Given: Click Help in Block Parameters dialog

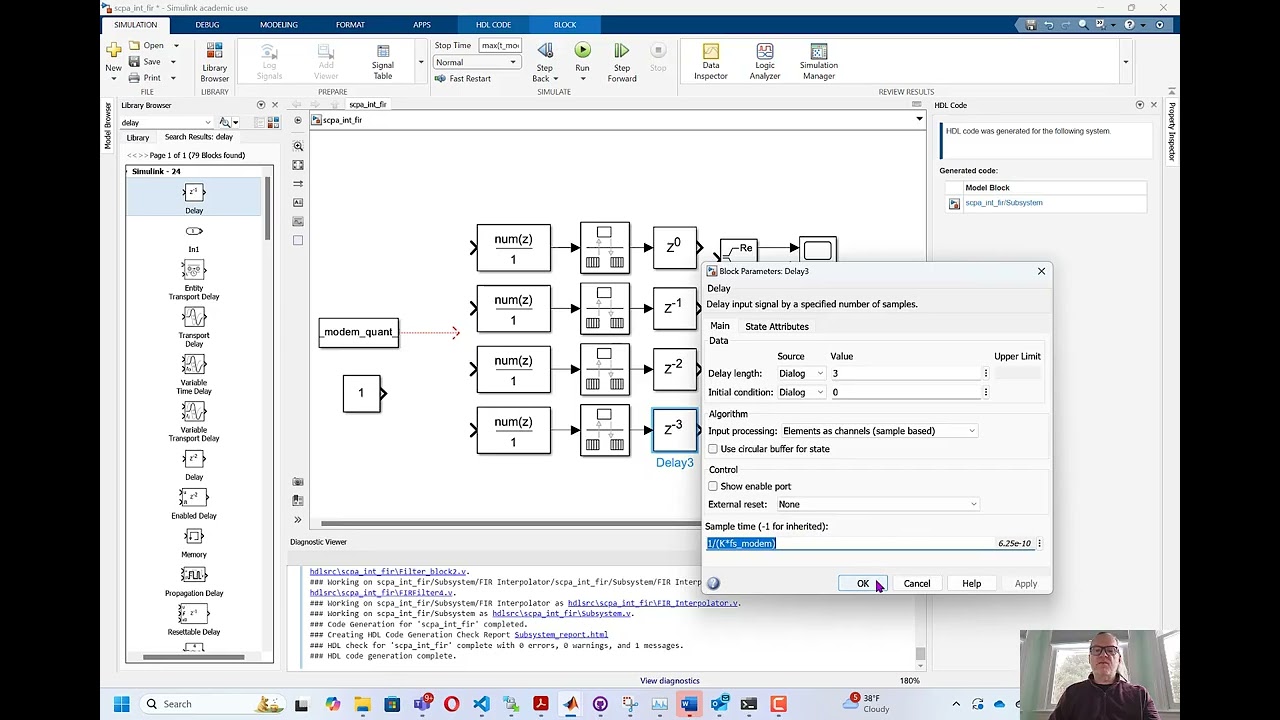Looking at the screenshot, I should (971, 583).
